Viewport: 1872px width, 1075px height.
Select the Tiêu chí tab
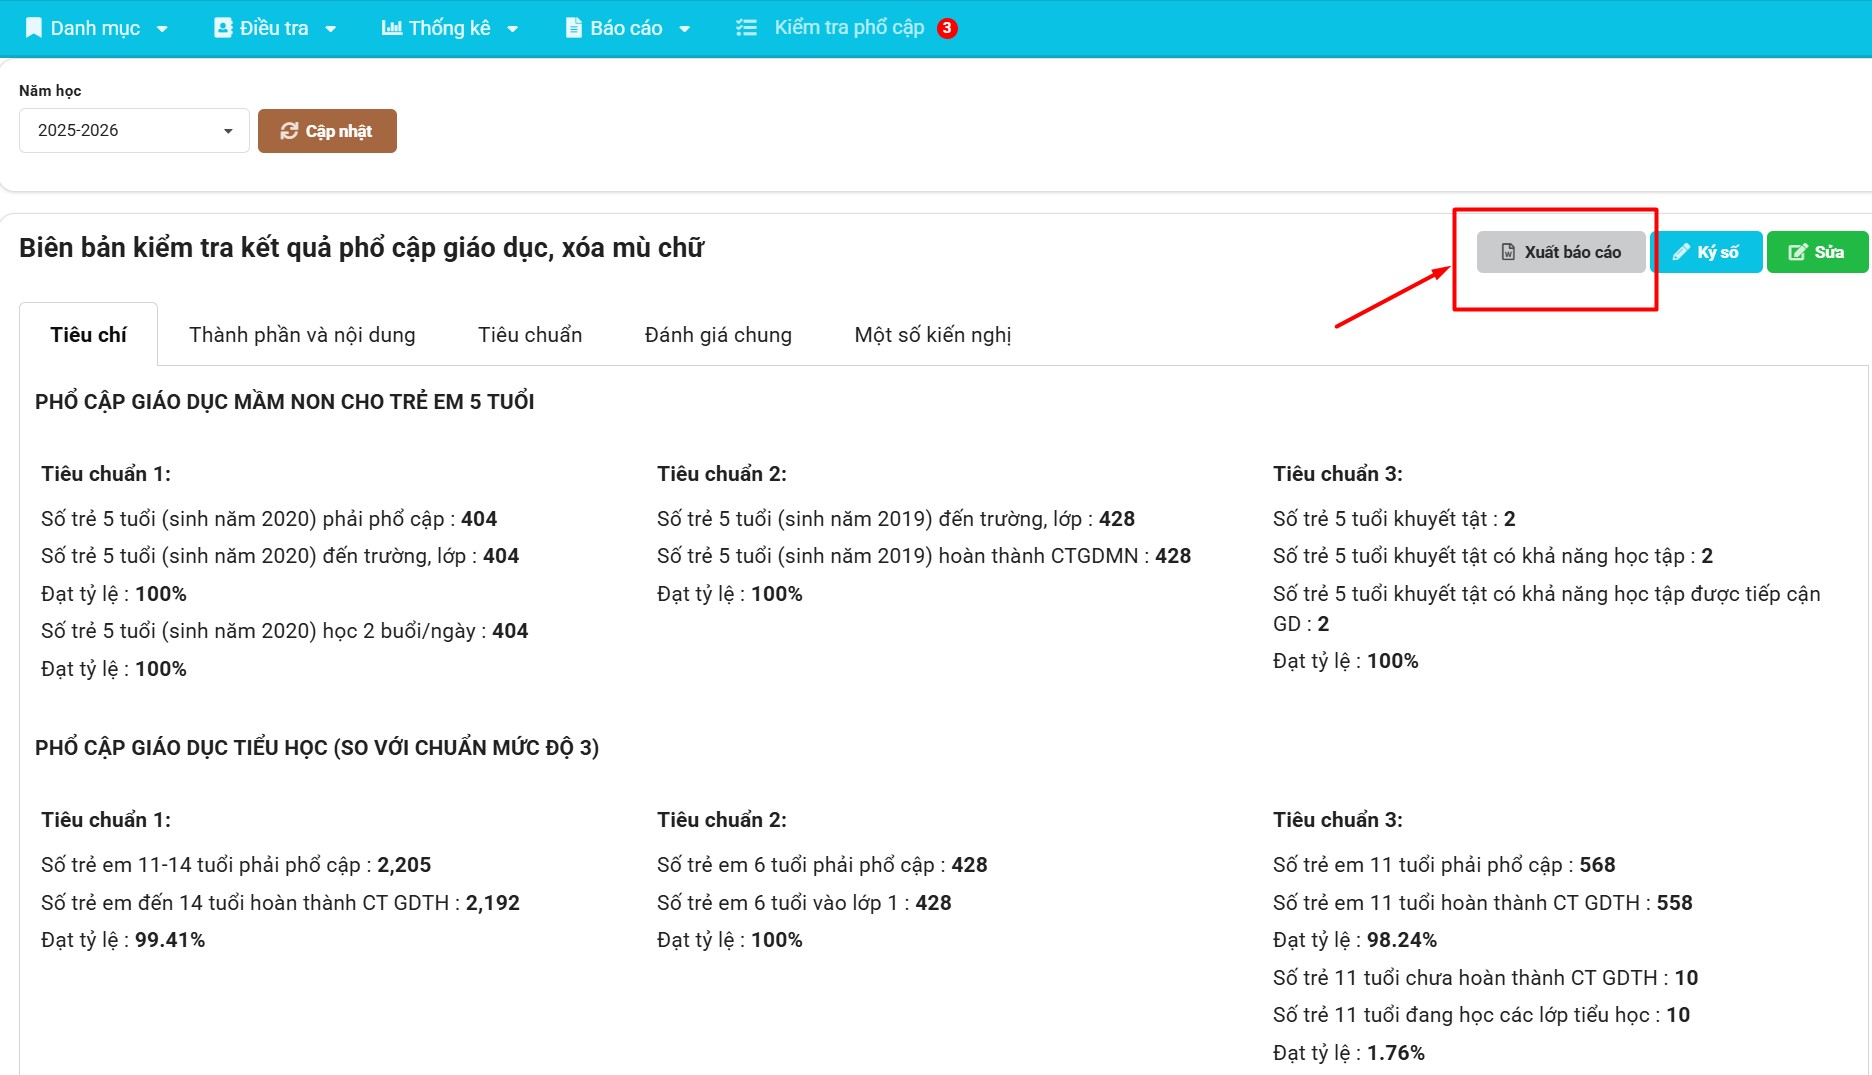(x=88, y=335)
